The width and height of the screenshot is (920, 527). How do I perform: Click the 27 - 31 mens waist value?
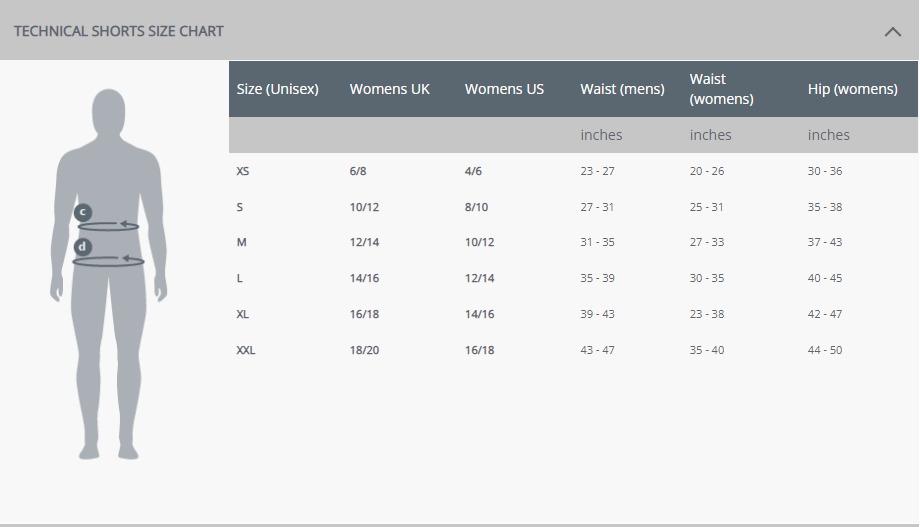point(597,207)
